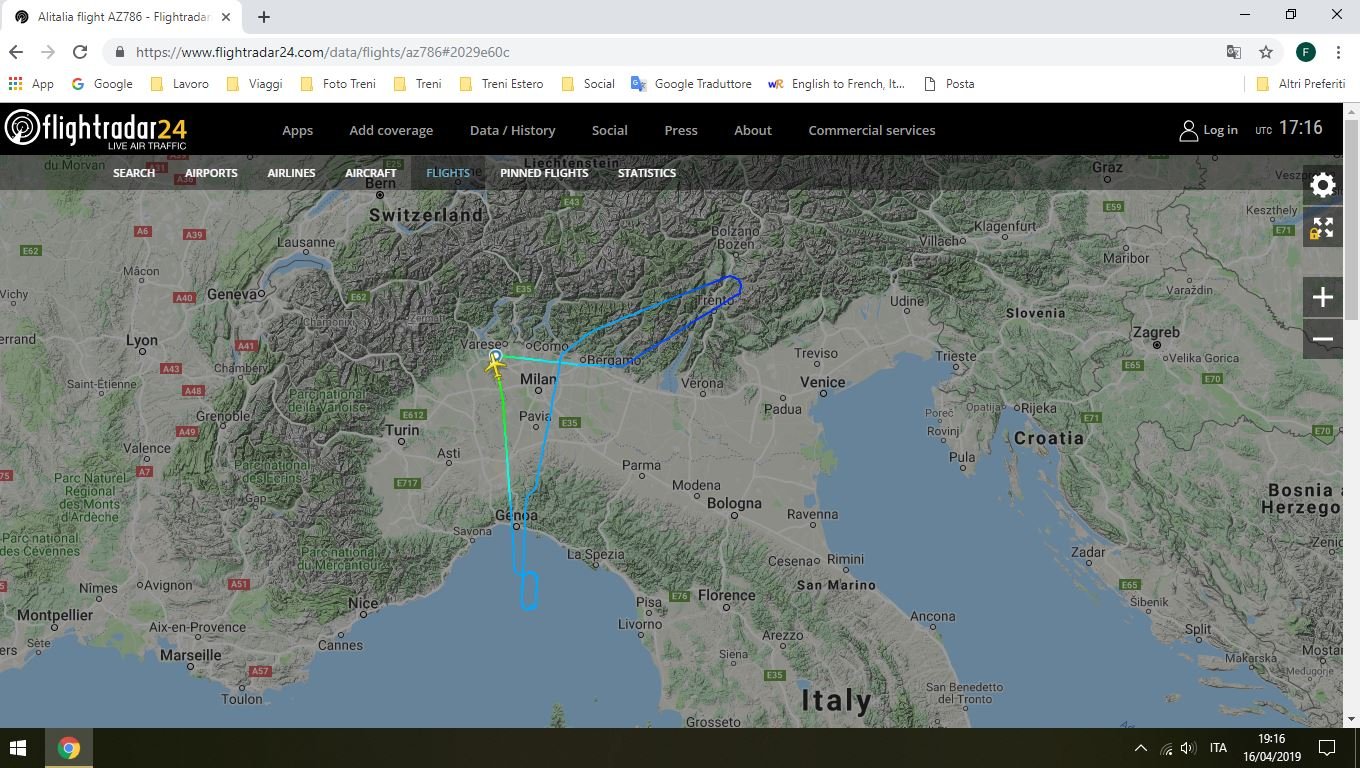Select the AIRPORTS tab

click(x=211, y=173)
